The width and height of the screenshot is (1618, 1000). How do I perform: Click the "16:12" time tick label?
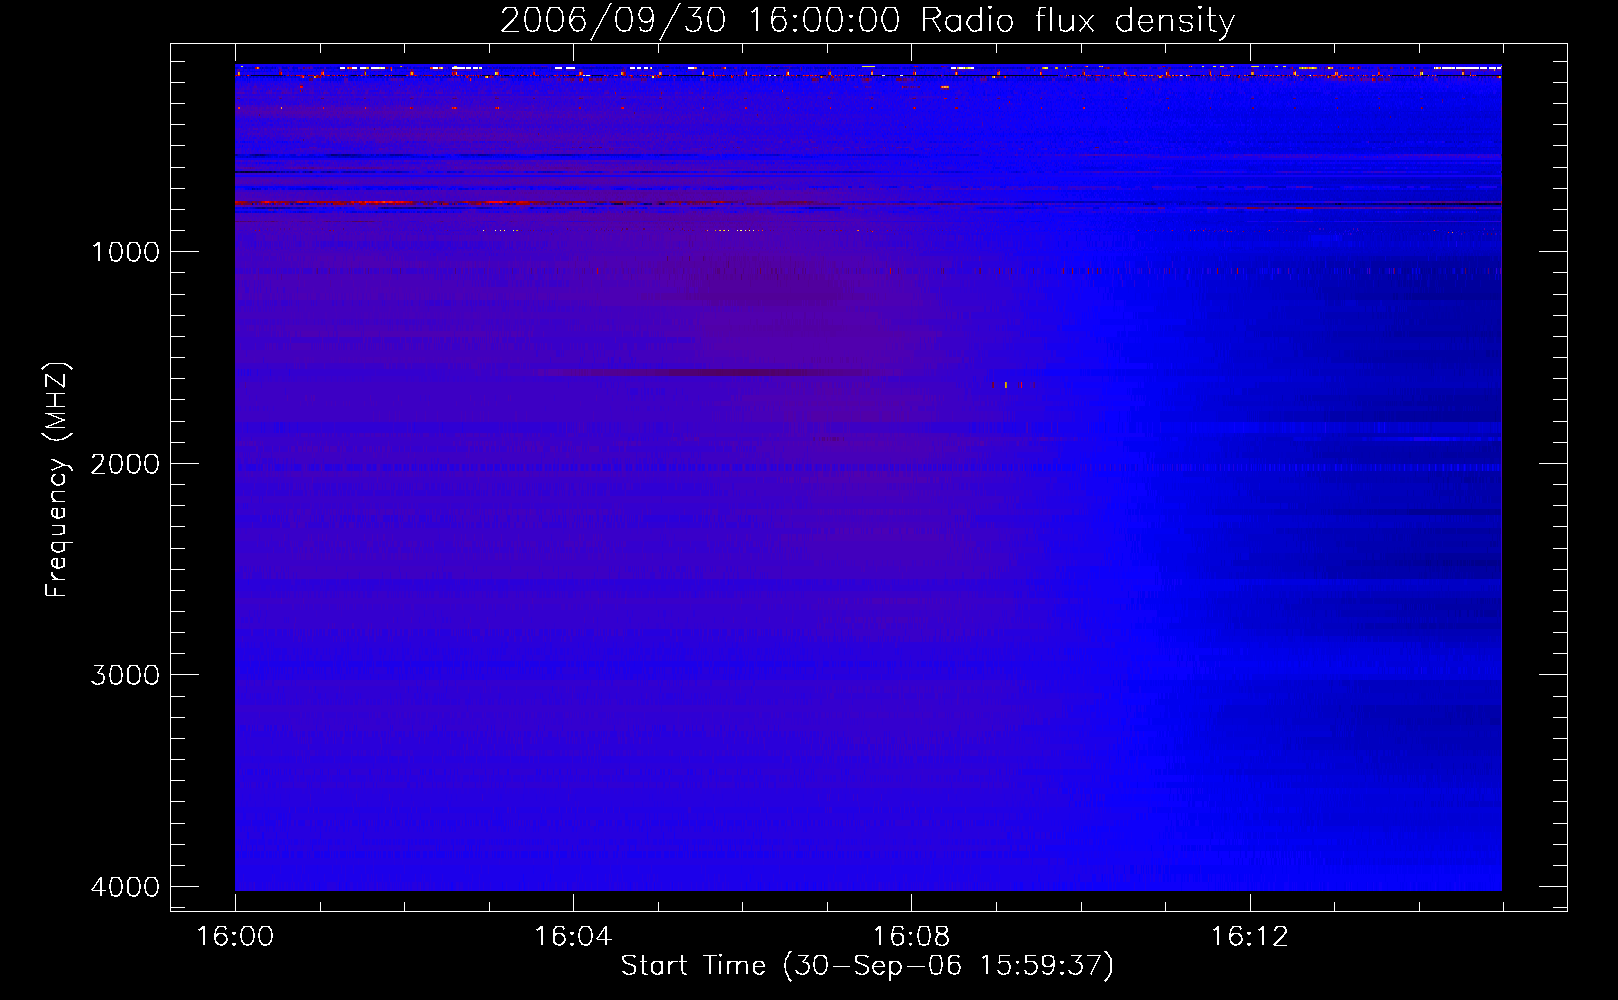[x=1249, y=937]
